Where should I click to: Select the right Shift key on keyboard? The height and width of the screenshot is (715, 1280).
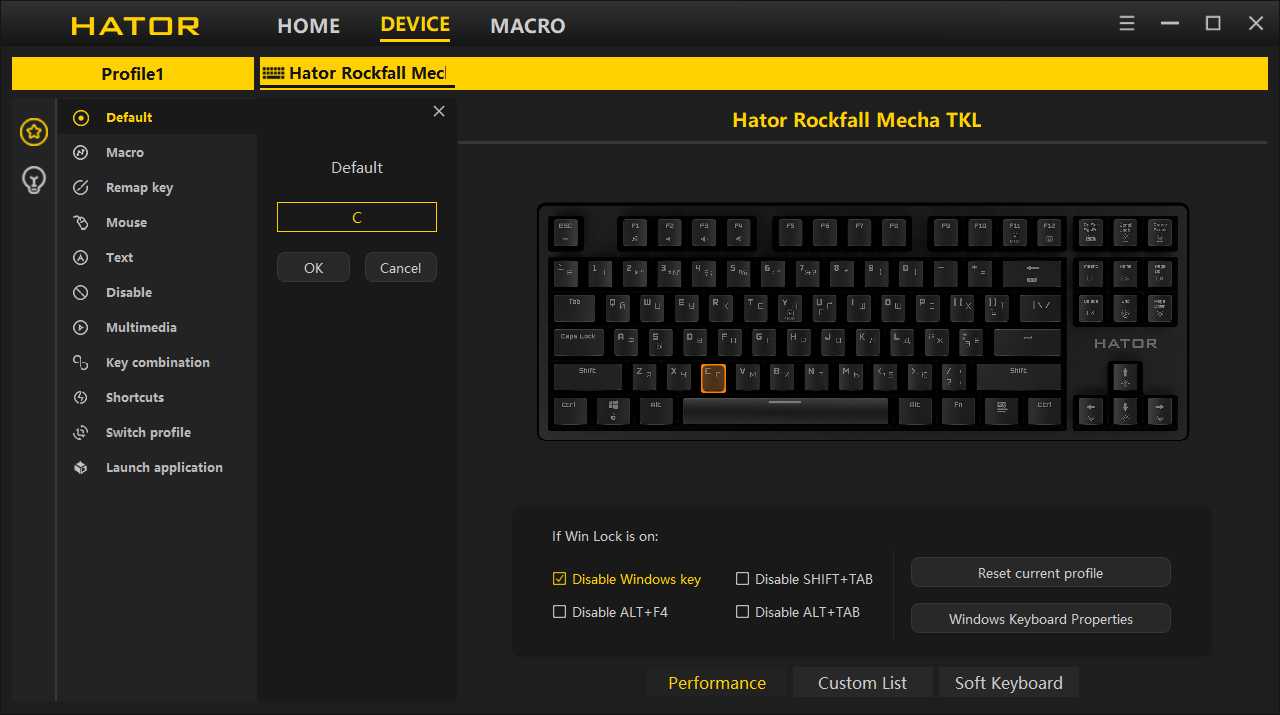[x=1018, y=377]
